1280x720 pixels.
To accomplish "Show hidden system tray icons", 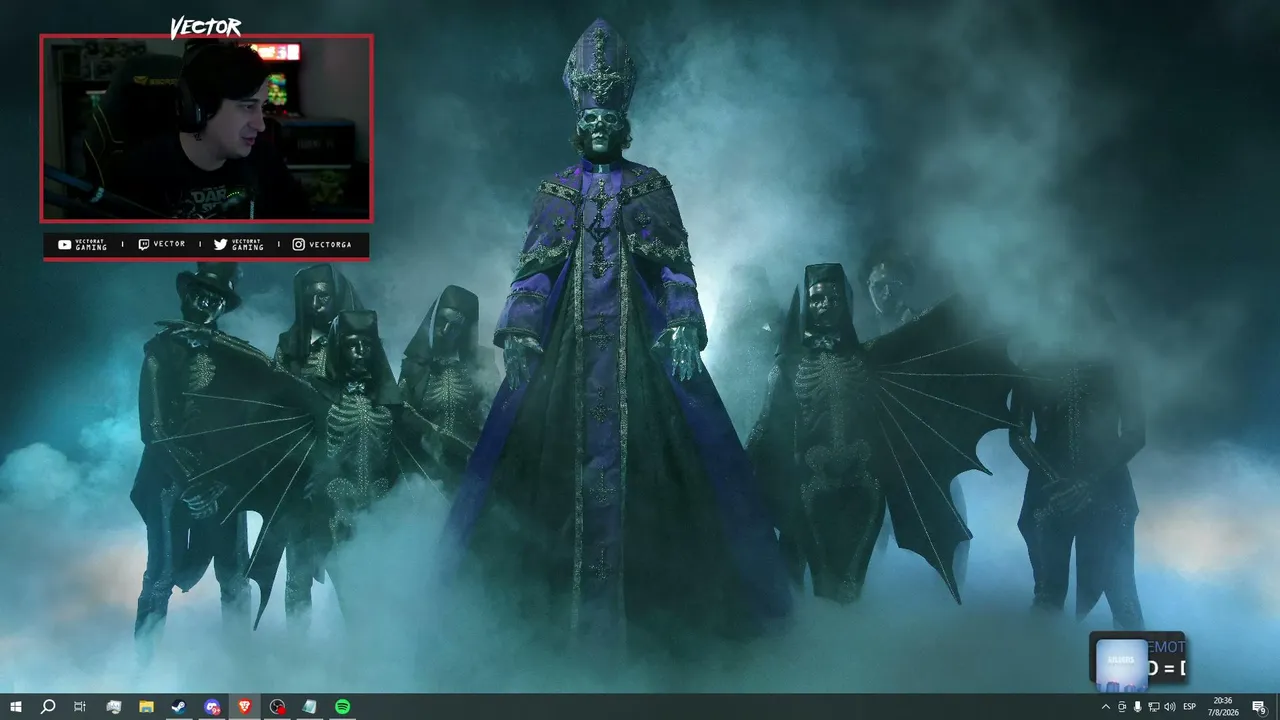I will 1105,707.
